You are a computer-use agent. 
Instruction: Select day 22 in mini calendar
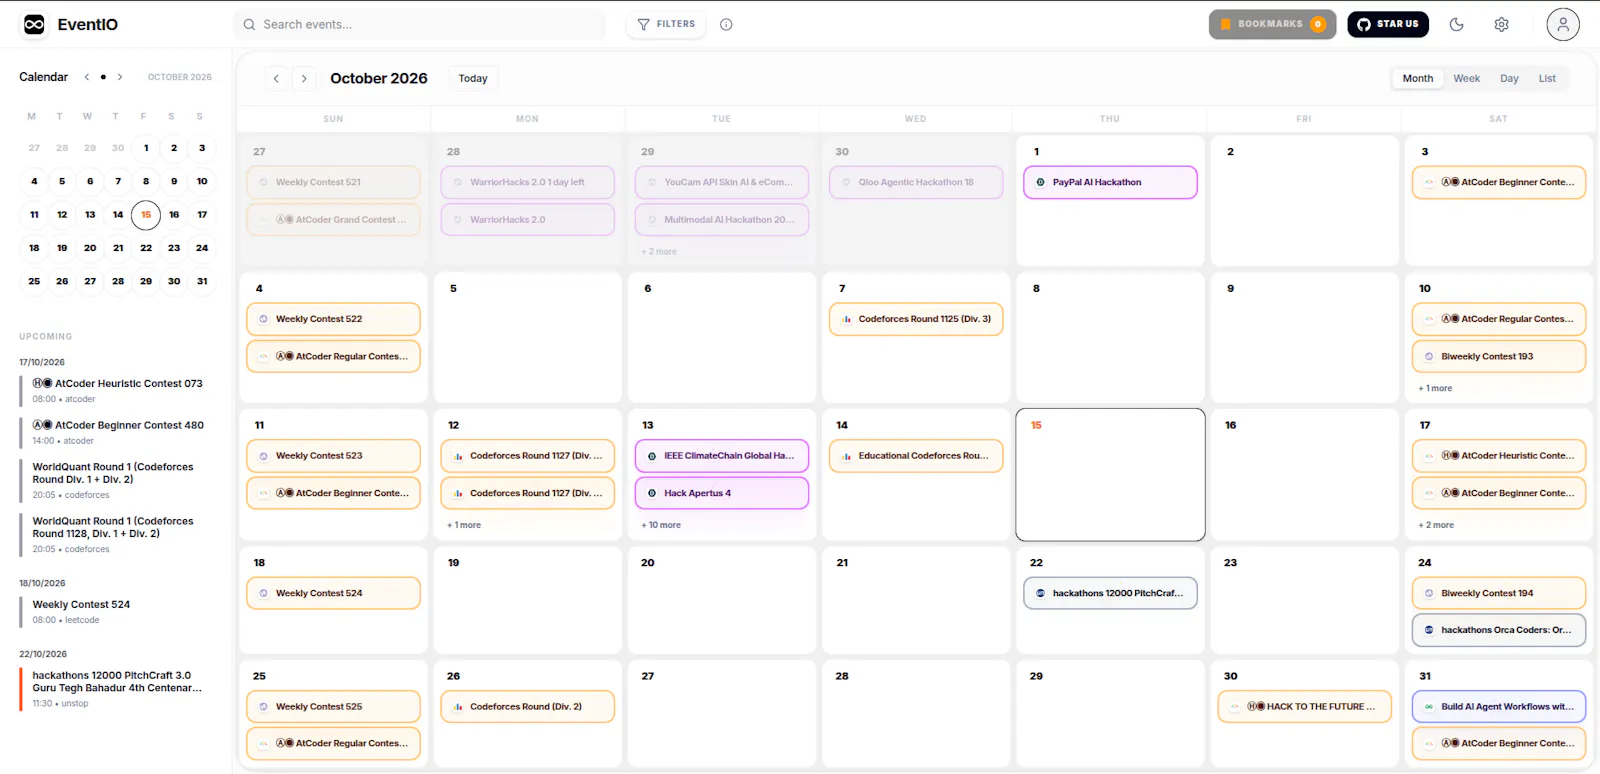point(146,248)
